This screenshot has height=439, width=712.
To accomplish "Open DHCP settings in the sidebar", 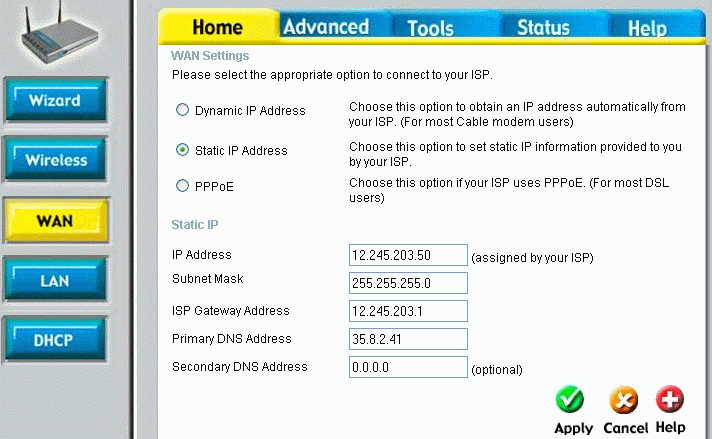I will click(x=55, y=340).
